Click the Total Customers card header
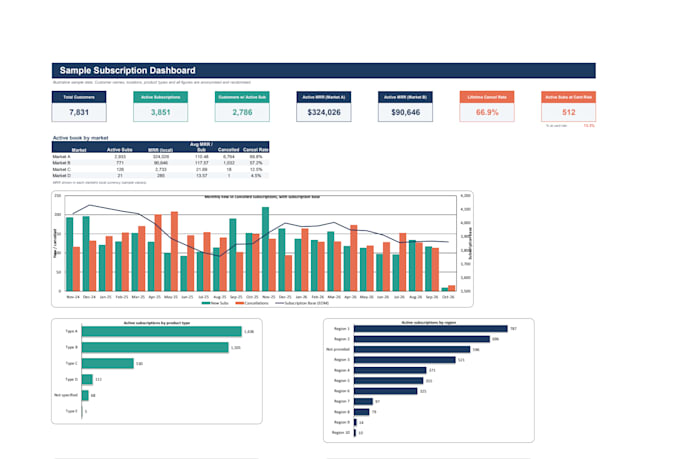Screen dimensions: 680x459 pyautogui.click(x=79, y=97)
